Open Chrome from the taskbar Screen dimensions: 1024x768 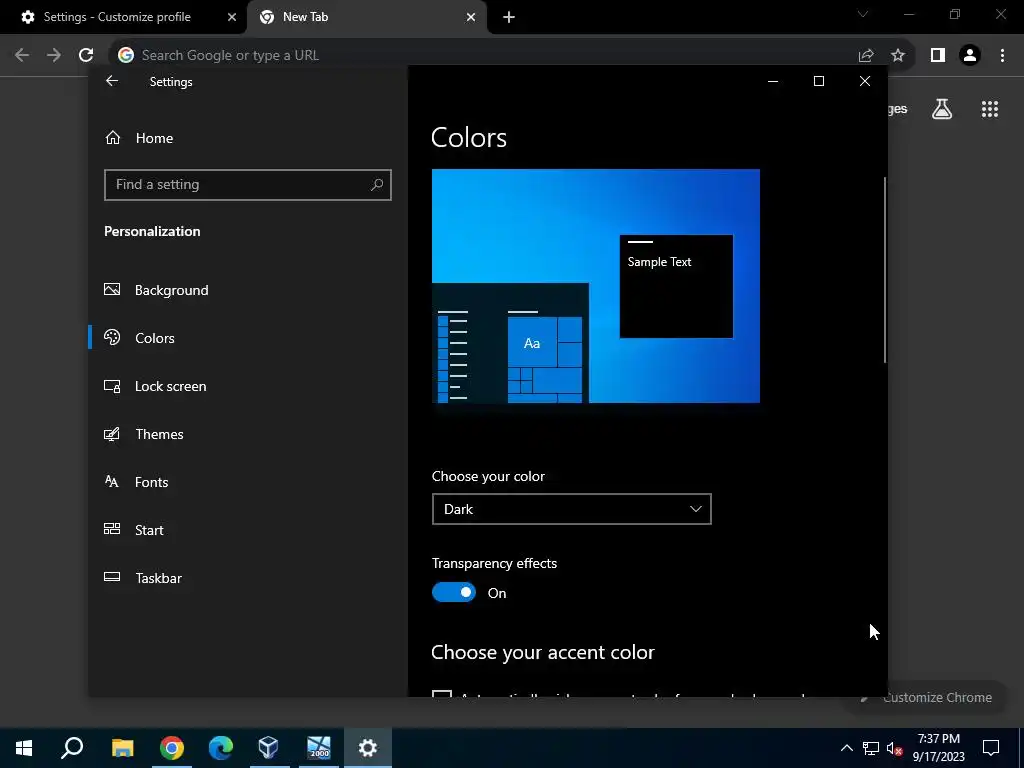pyautogui.click(x=172, y=748)
